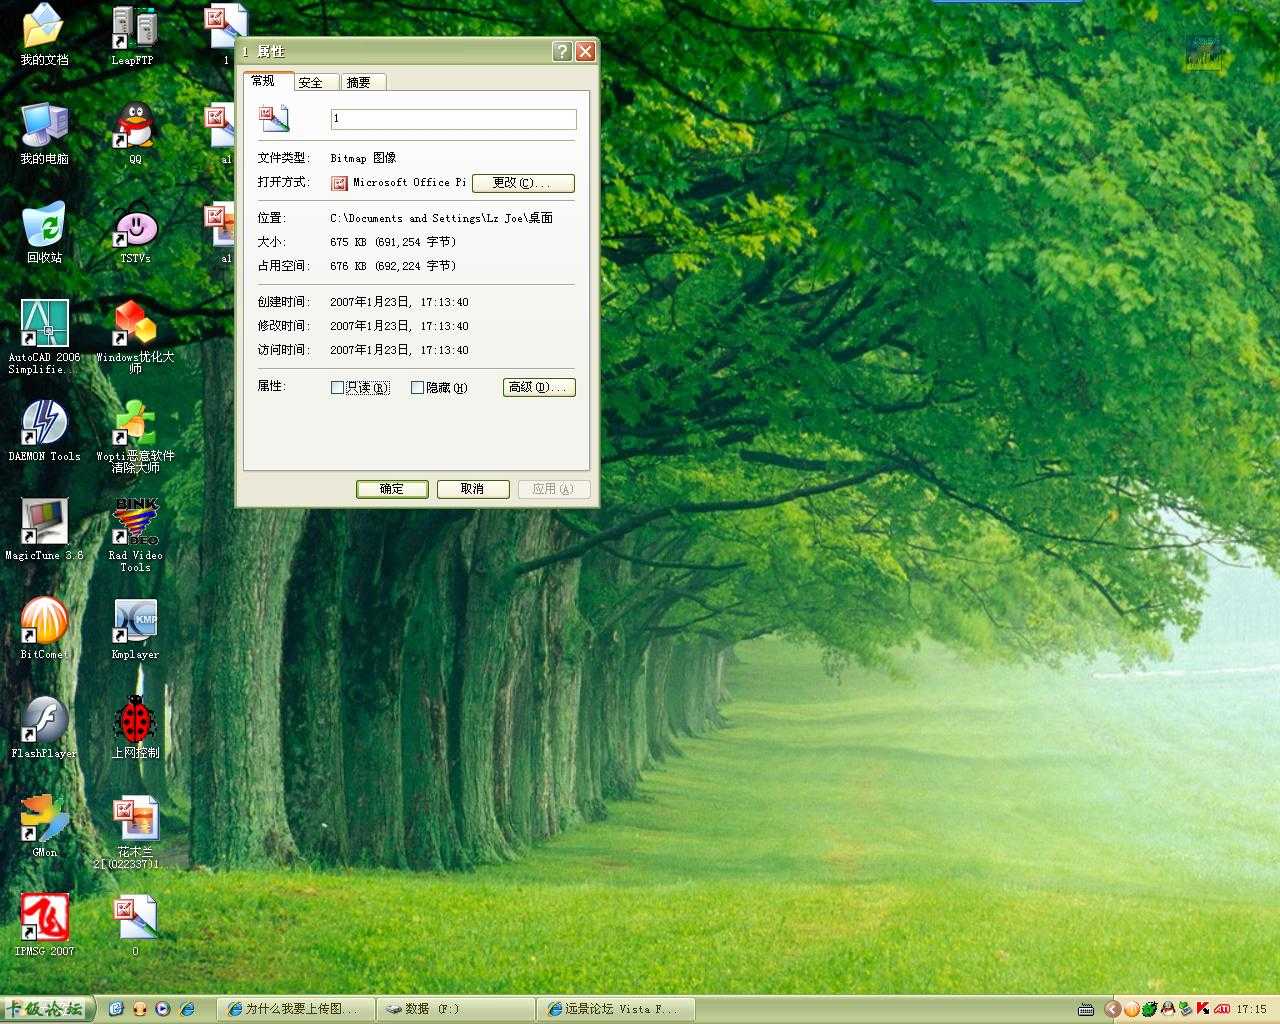
Task: Launch the QQ penguin shortcut
Action: coord(135,134)
